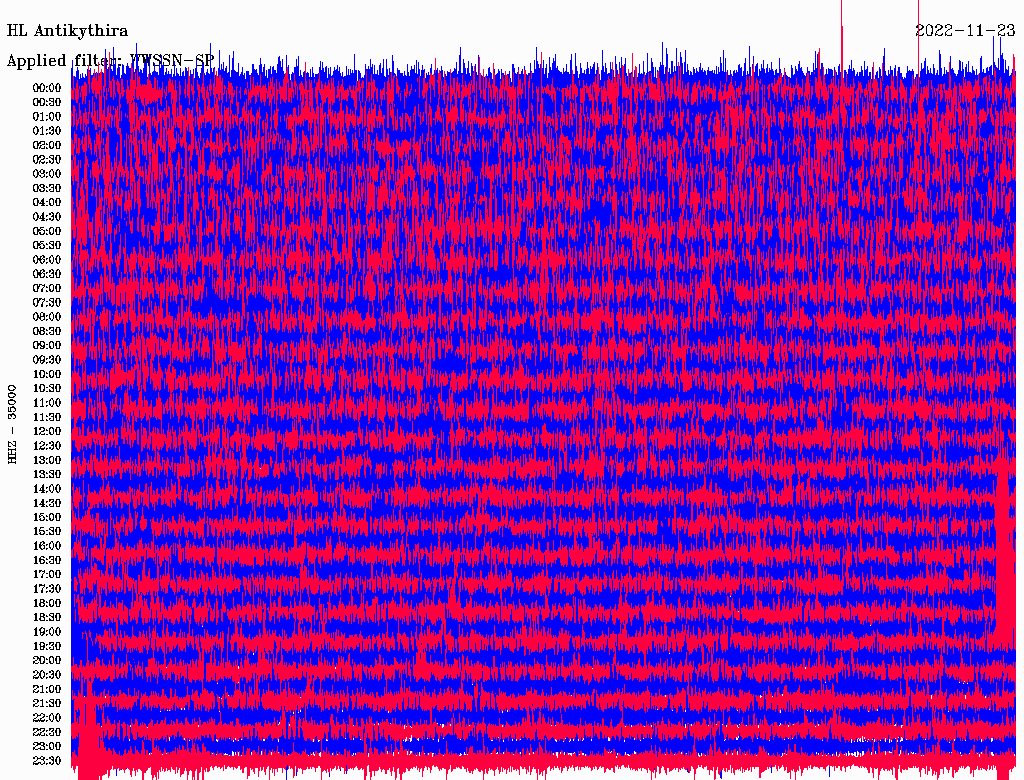Select the 06:30 time label
Image resolution: width=1024 pixels, height=780 pixels.
(47, 274)
